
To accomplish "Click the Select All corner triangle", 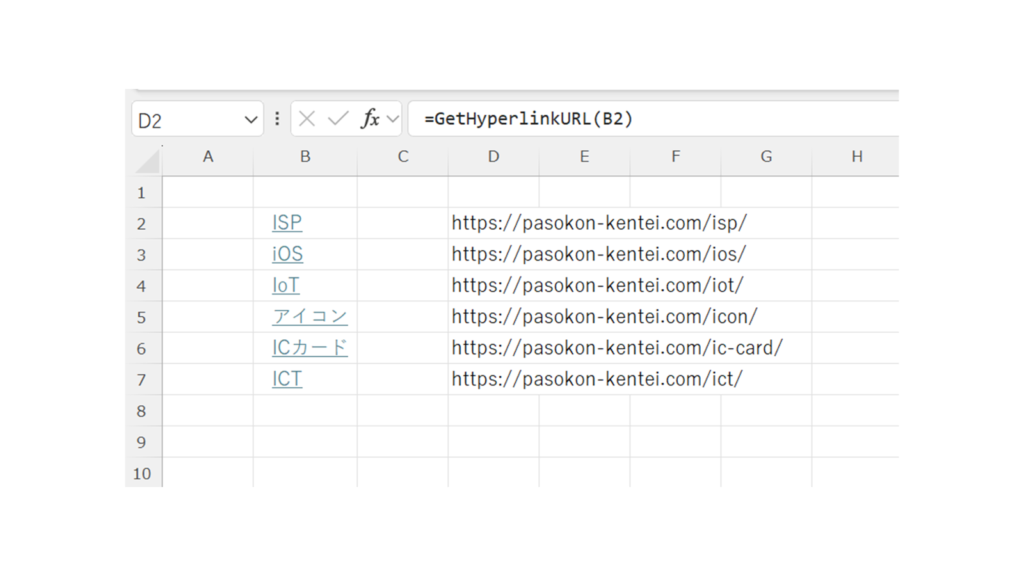I will pos(148,160).
